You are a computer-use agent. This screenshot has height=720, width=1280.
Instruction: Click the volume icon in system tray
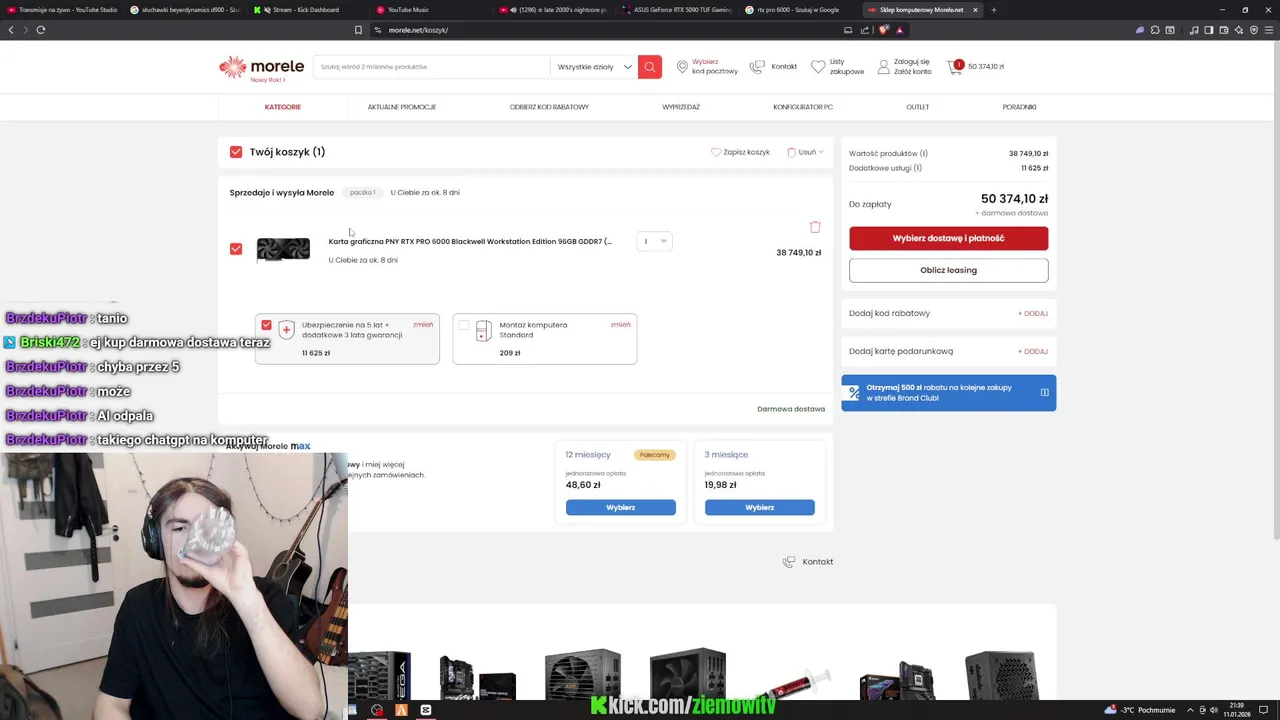(1214, 710)
